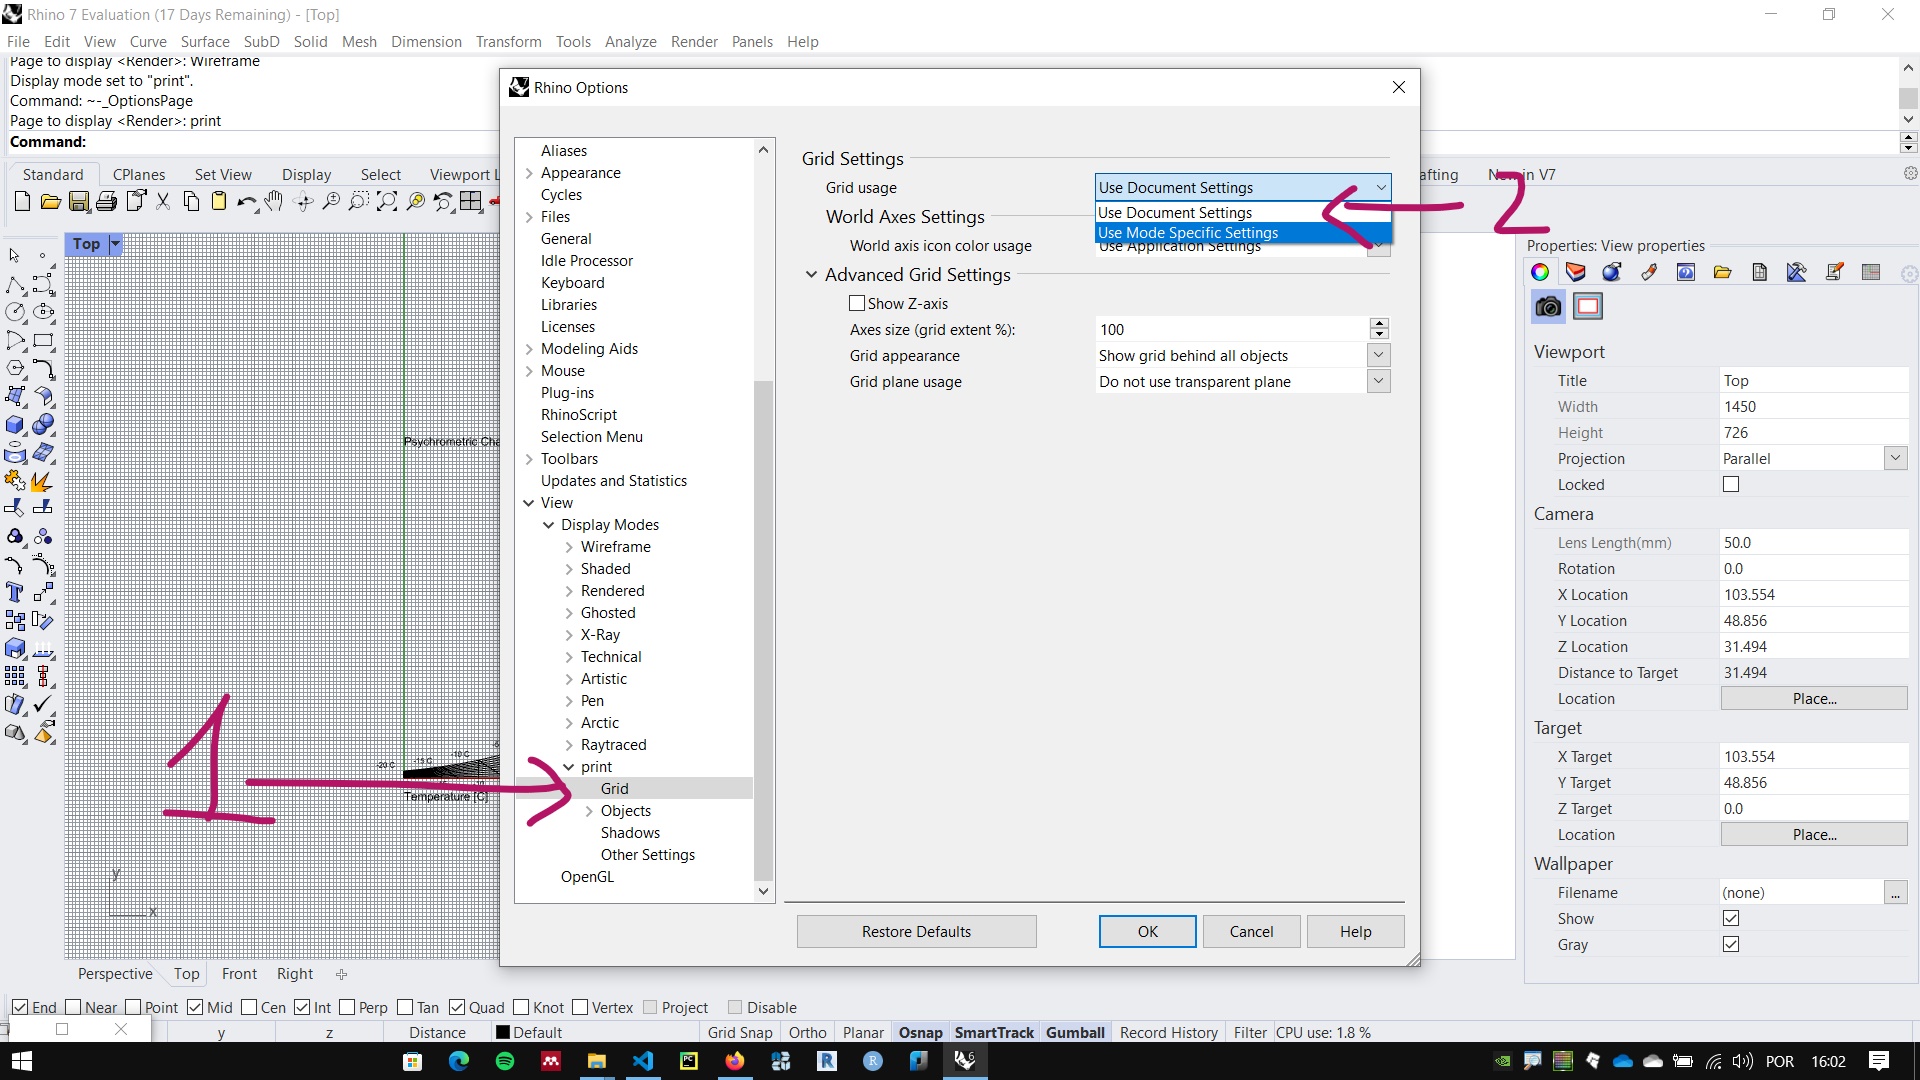Click OK in Rhino Options

pyautogui.click(x=1147, y=931)
